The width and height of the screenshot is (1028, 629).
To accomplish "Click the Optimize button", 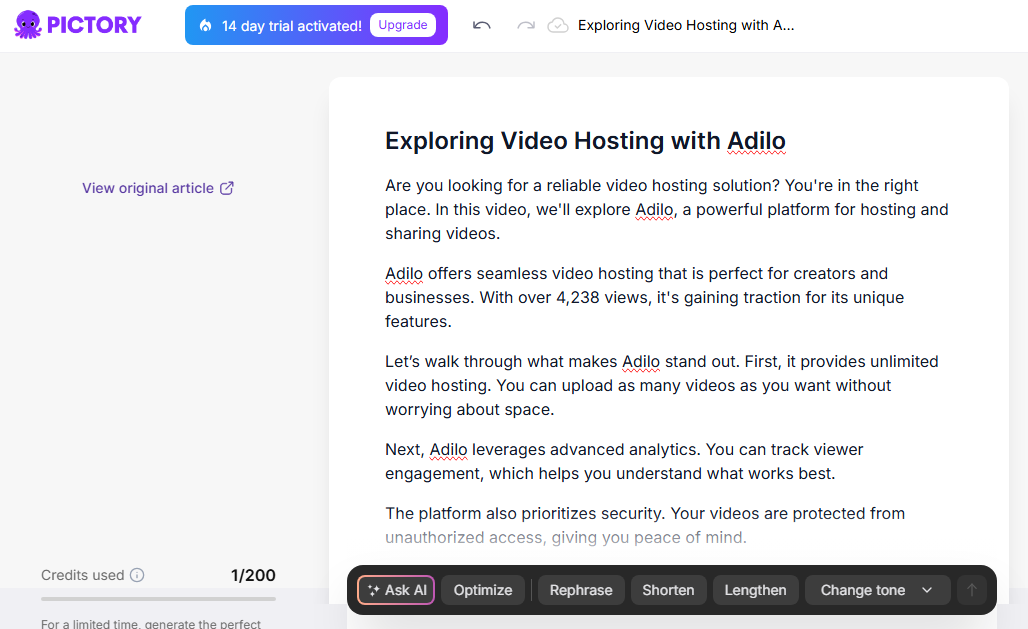I will pos(483,590).
